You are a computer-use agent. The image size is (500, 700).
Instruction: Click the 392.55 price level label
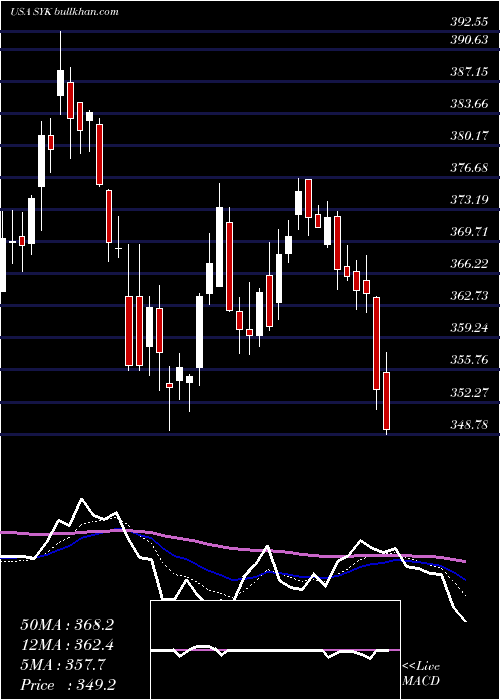point(469,21)
